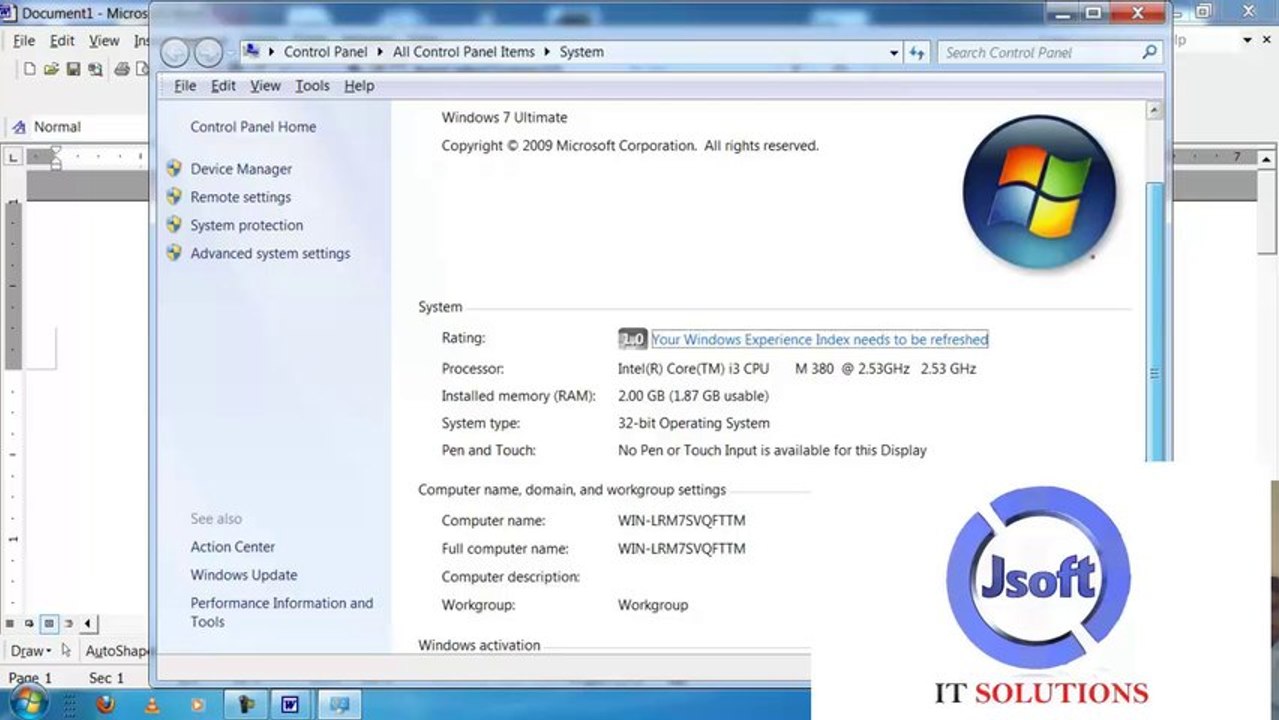Open Device Manager link in sidebar
This screenshot has height=720, width=1279.
click(x=241, y=169)
